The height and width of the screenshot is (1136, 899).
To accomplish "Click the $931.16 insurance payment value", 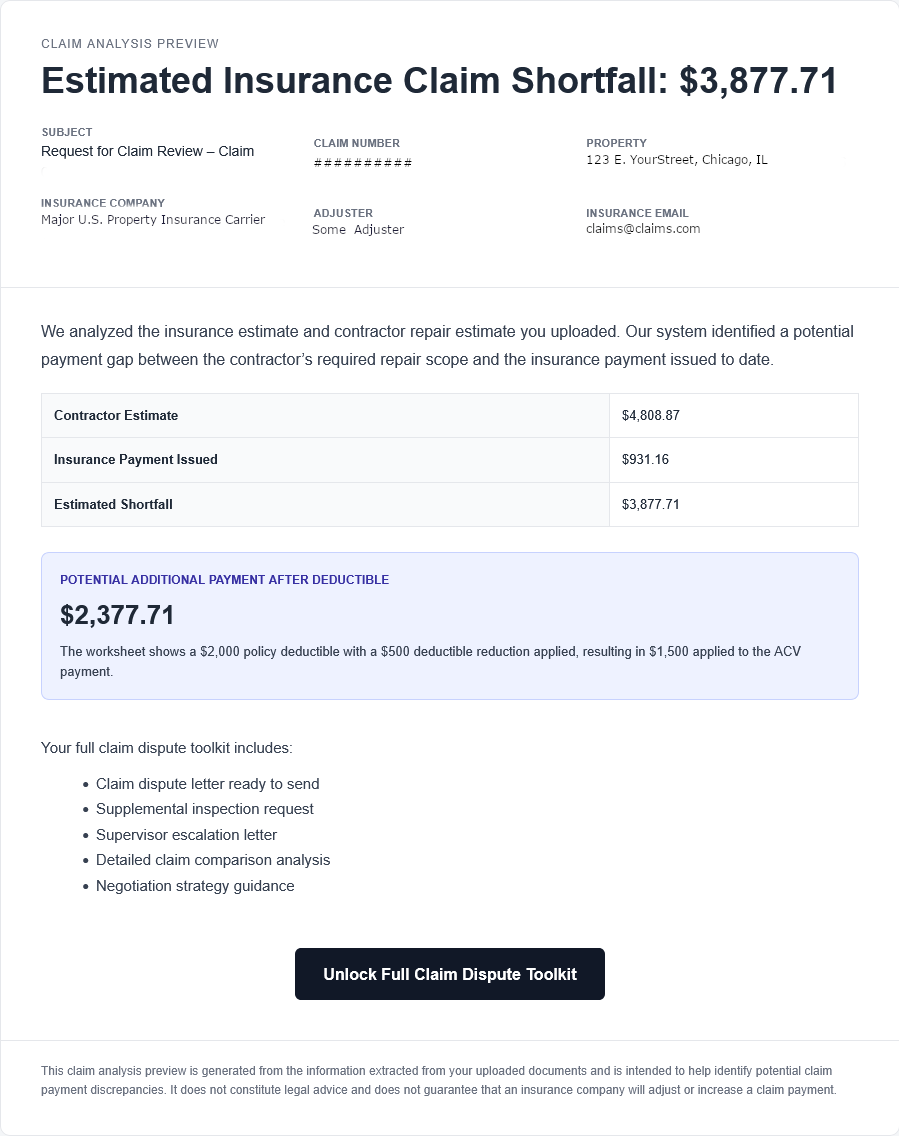I will tap(646, 460).
